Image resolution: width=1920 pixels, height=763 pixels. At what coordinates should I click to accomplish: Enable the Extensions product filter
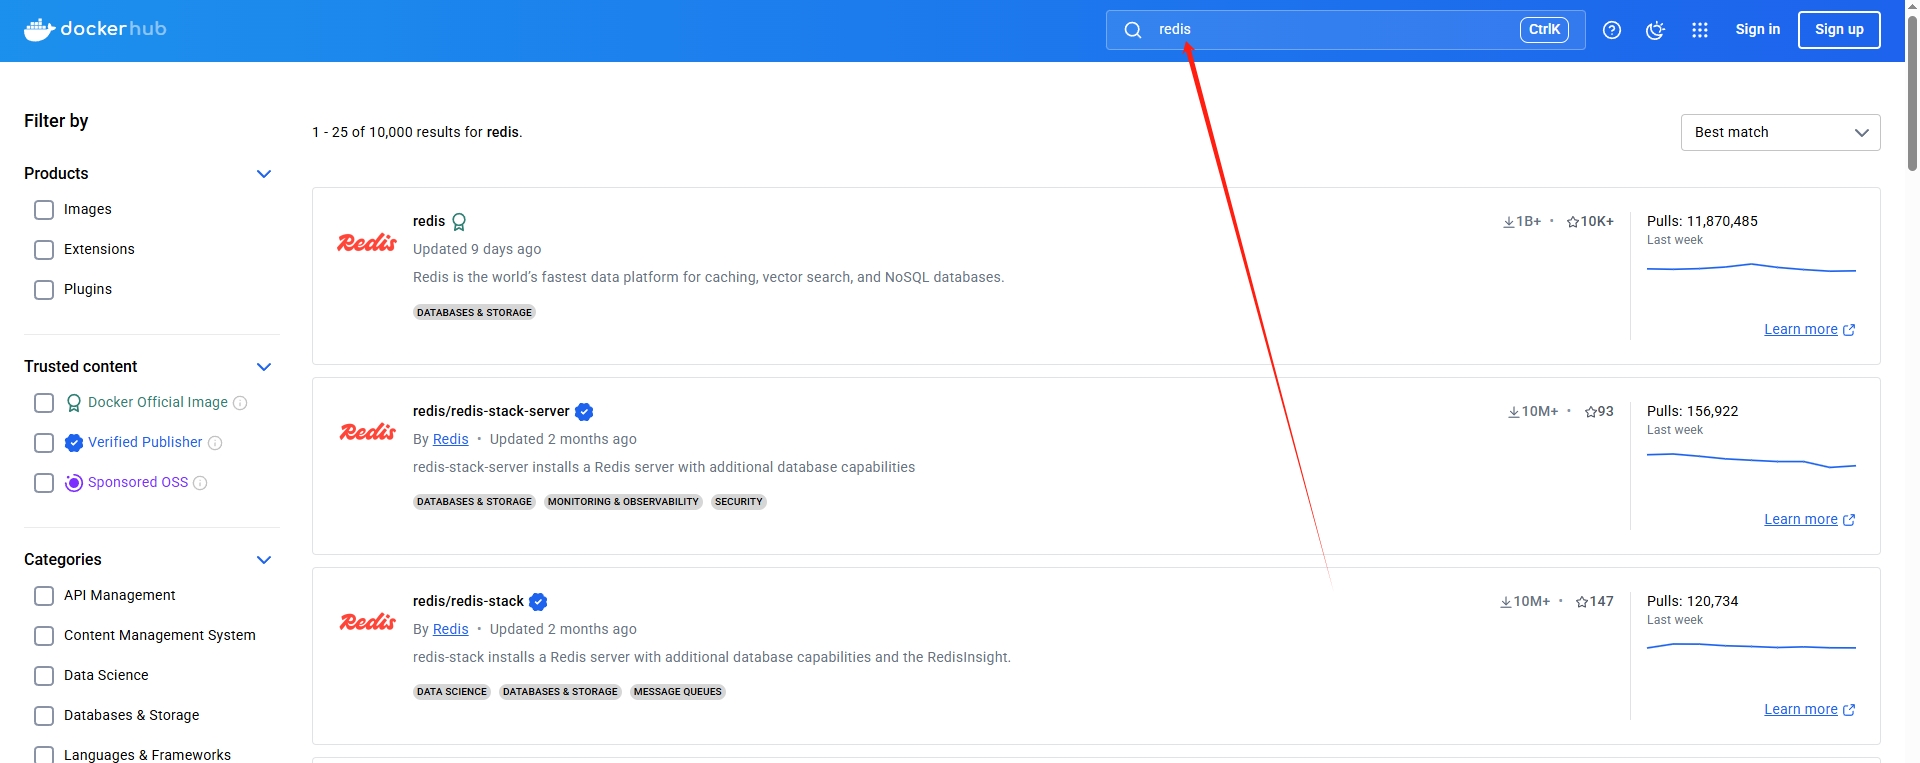pyautogui.click(x=44, y=250)
